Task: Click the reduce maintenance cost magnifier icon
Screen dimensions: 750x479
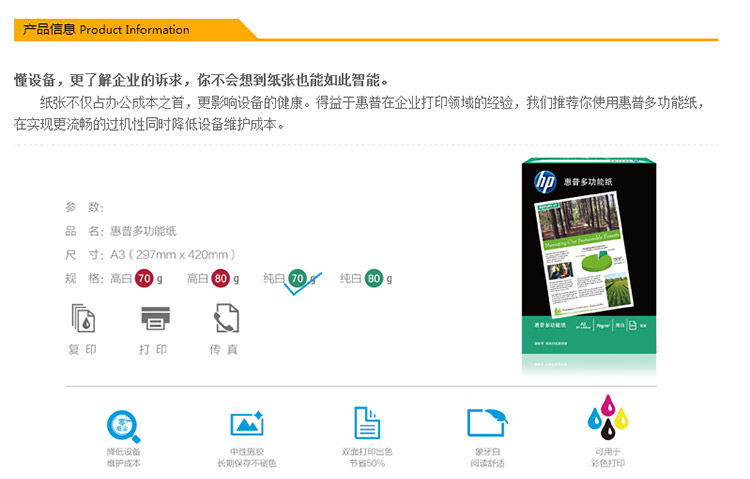Action: tap(123, 425)
